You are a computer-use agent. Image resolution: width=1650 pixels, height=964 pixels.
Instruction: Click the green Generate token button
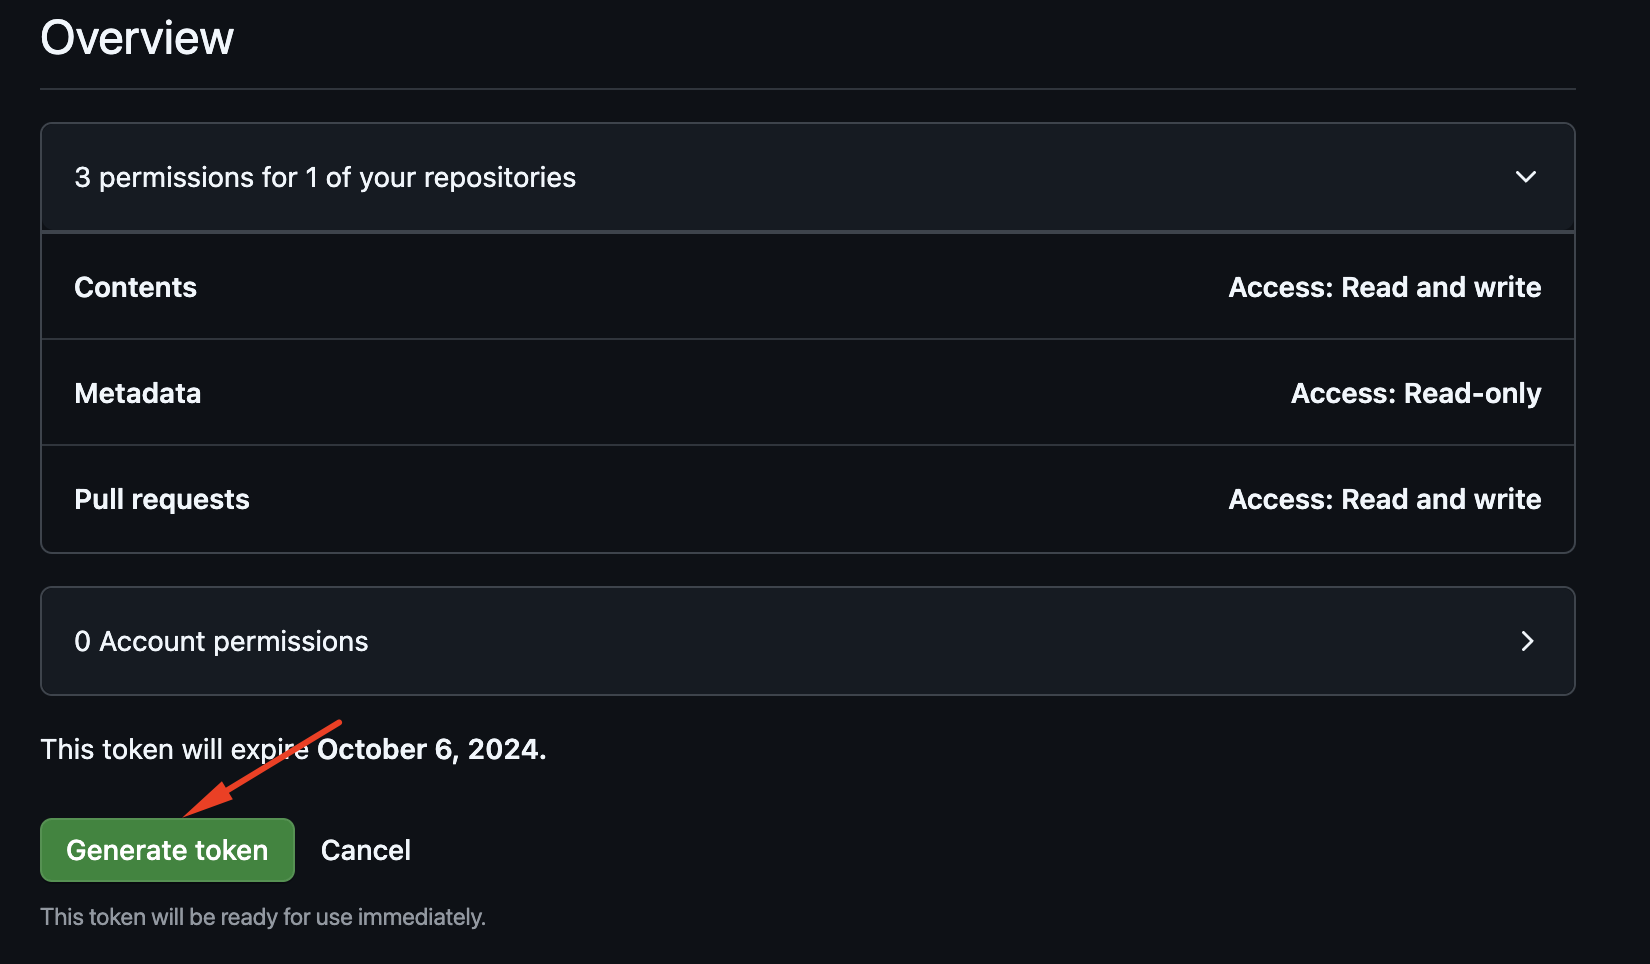point(167,850)
